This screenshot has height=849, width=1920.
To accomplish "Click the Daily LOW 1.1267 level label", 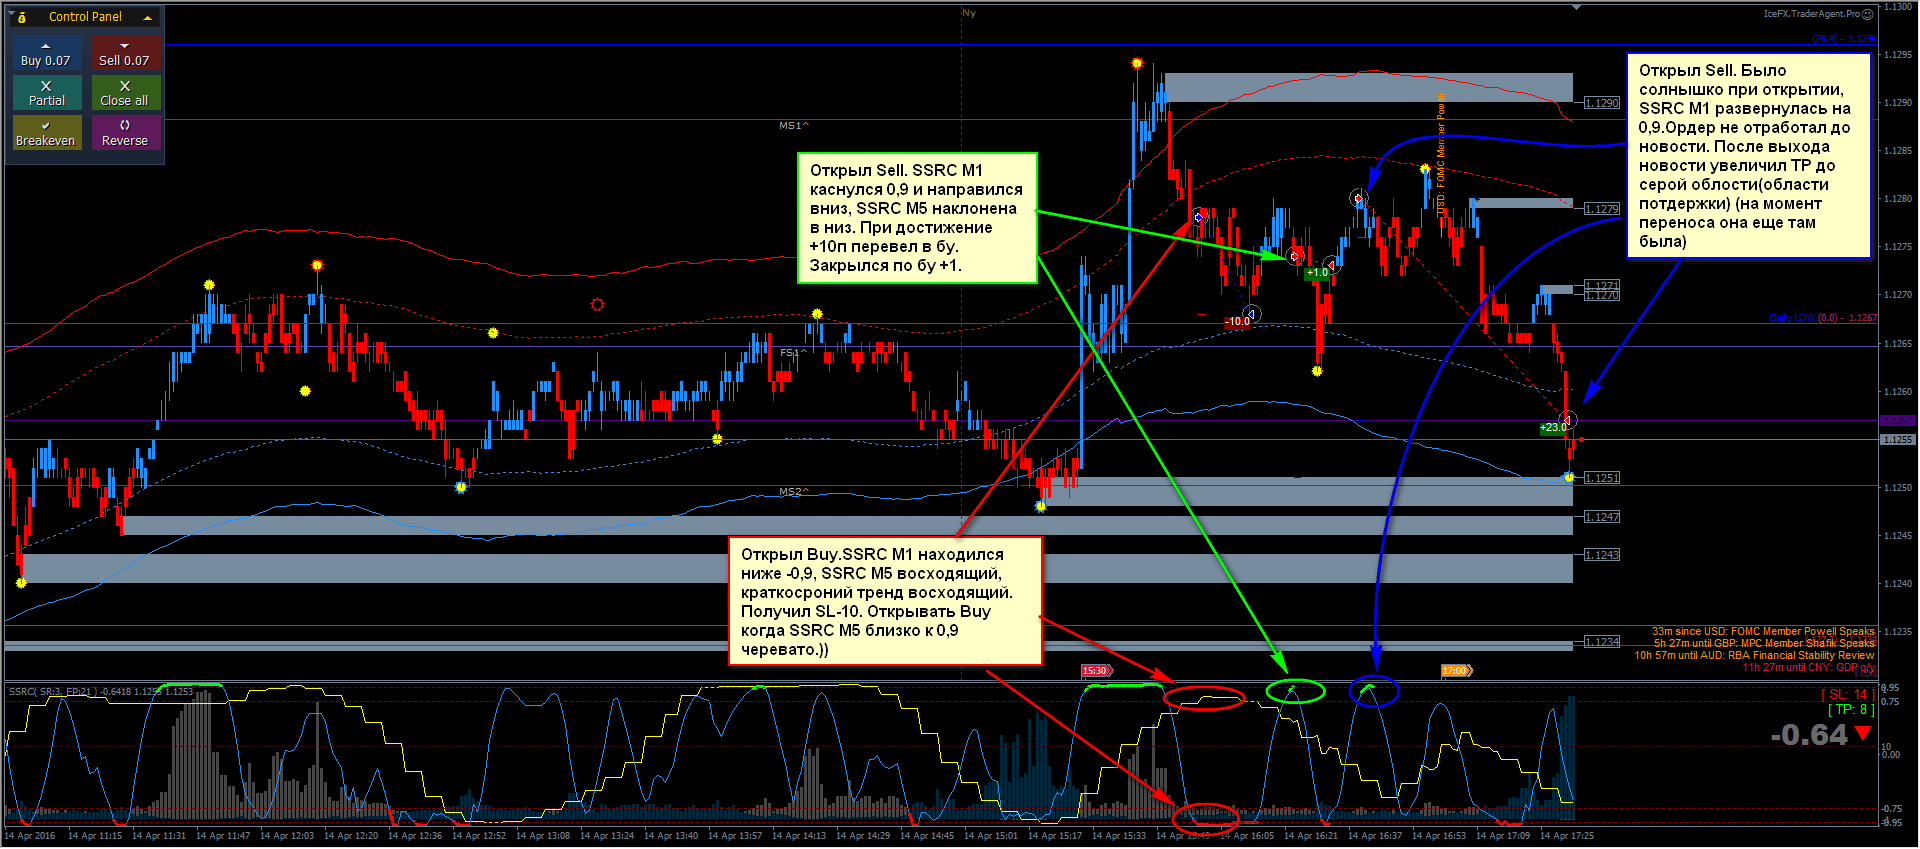I will (1823, 318).
